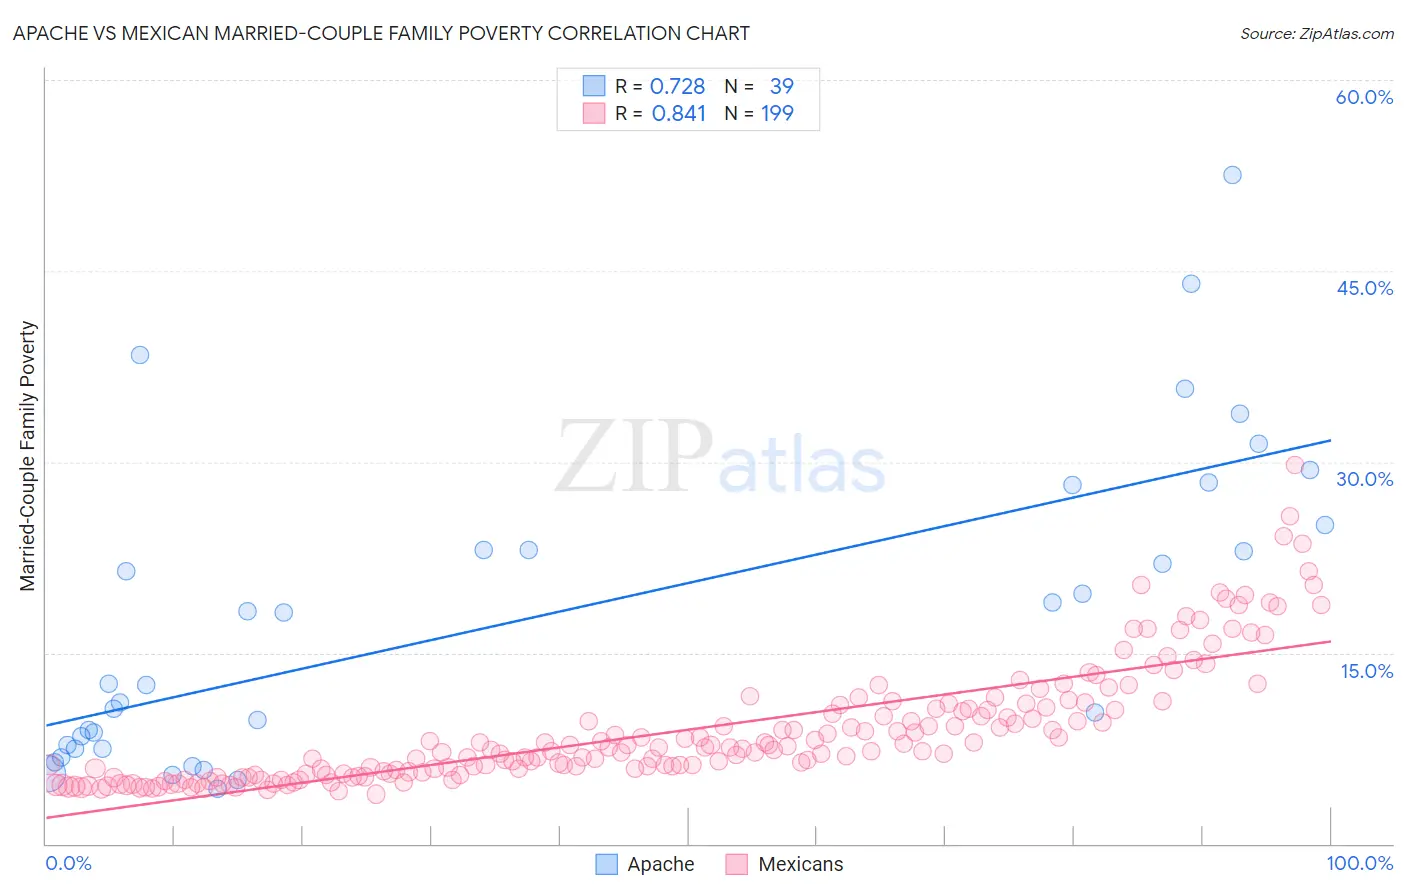
Task: Click the 0.0% x-axis label
Action: tap(68, 863)
